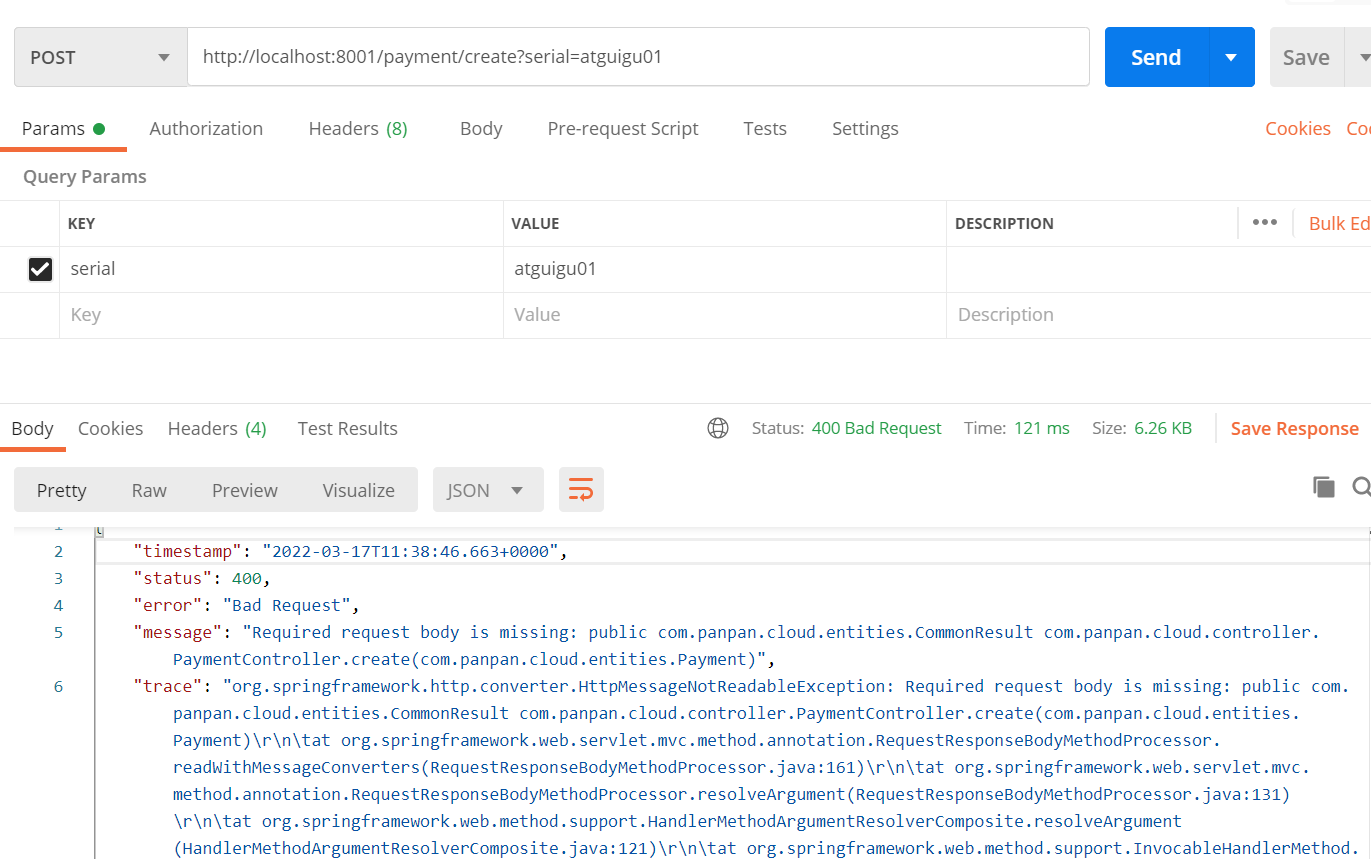Viewport: 1371px width, 859px height.
Task: Click the VALUE column header
Action: (x=535, y=223)
